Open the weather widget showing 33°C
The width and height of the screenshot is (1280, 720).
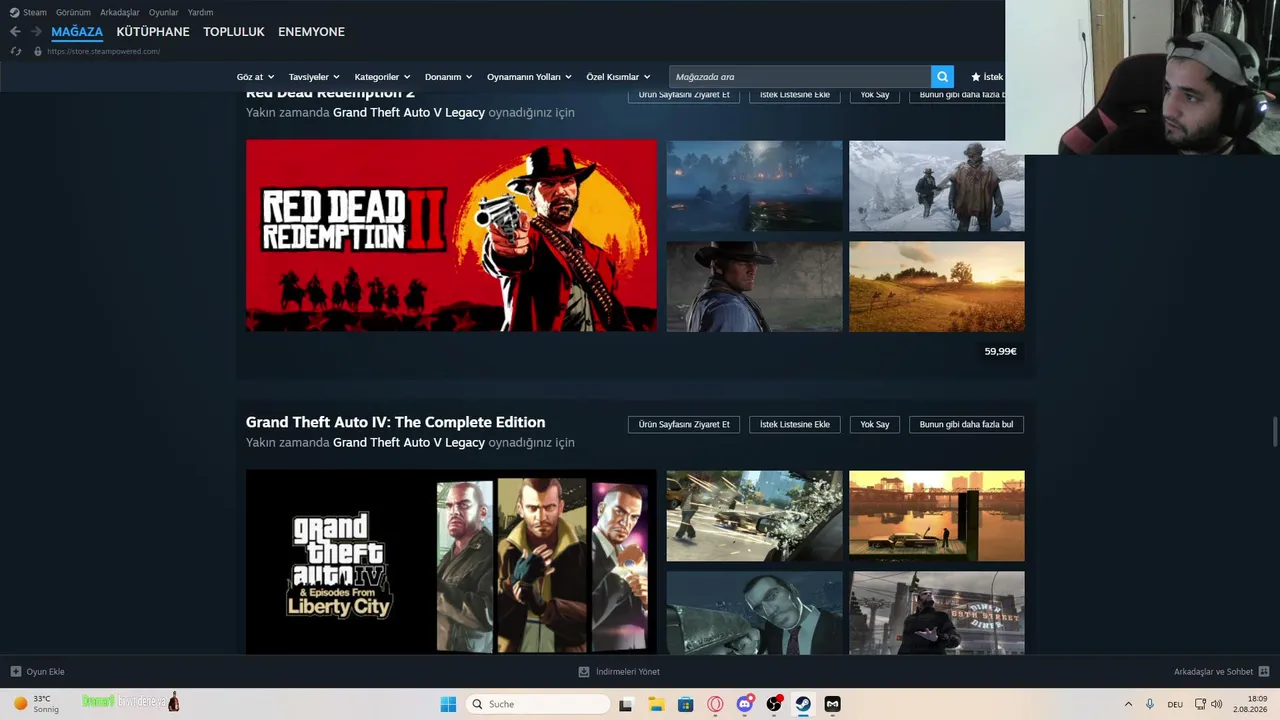36,704
